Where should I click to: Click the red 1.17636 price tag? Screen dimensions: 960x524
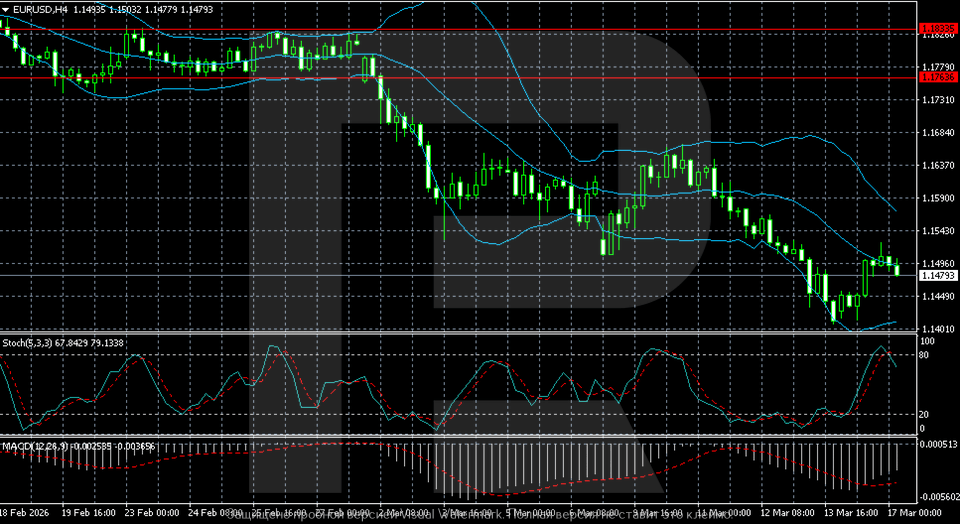pyautogui.click(x=938, y=77)
